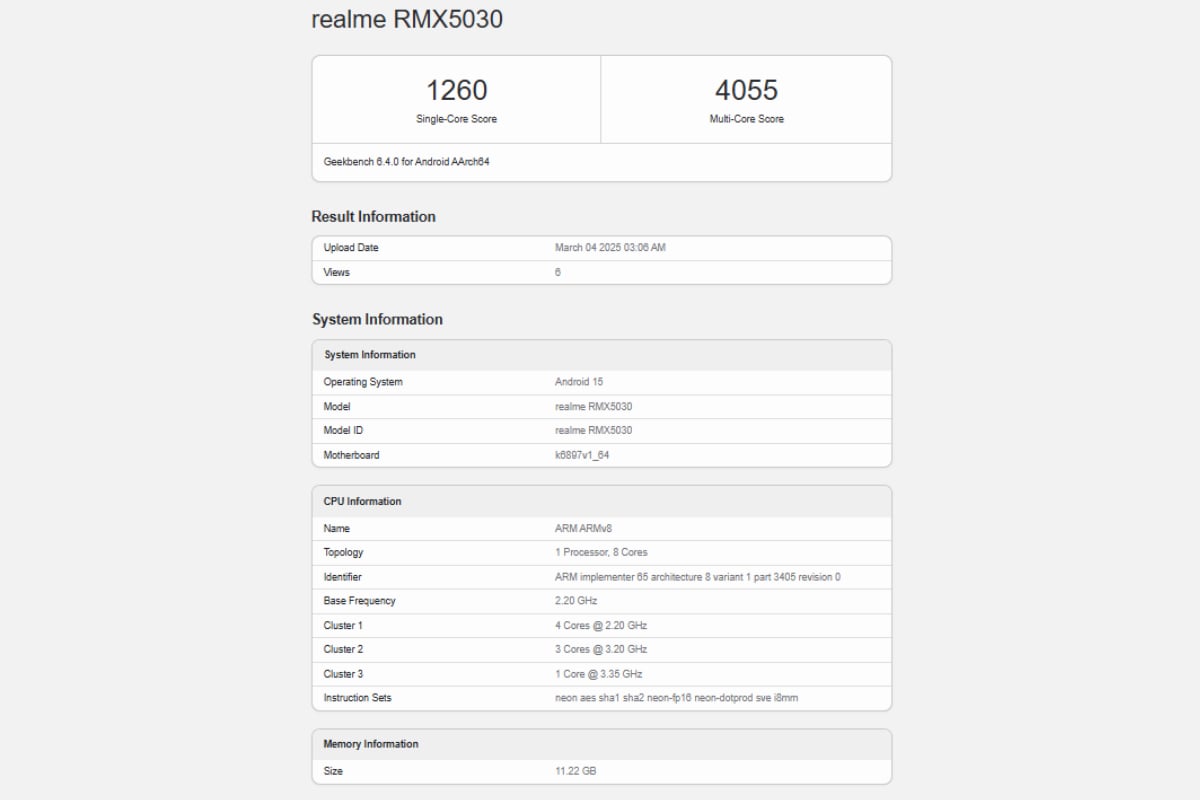1200x800 pixels.
Task: Click the 'Operating System' row label
Action: [x=363, y=382]
